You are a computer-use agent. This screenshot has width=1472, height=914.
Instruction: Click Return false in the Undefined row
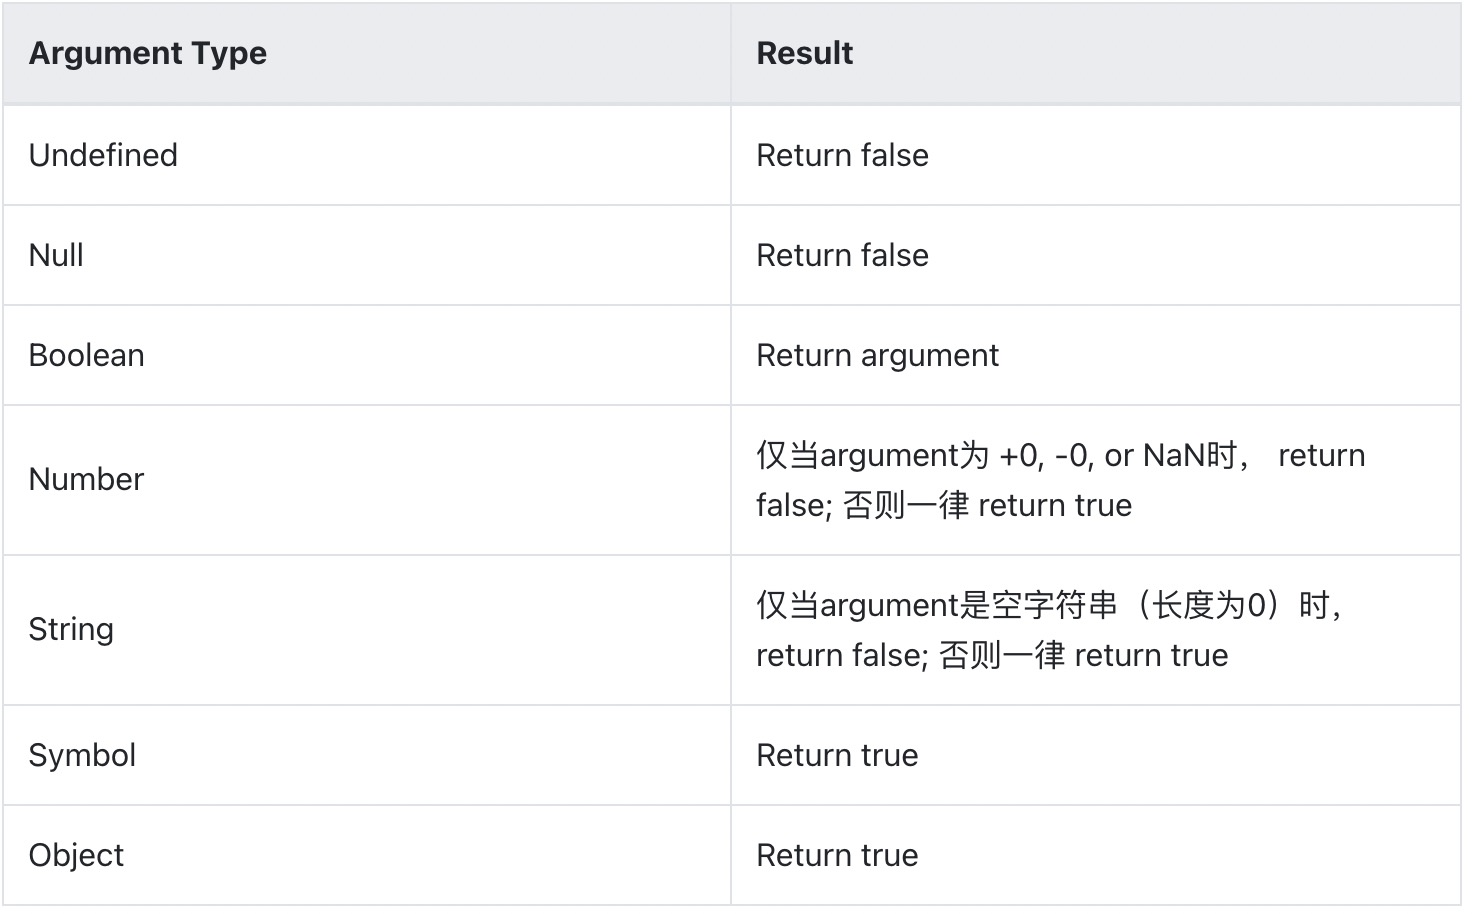(x=842, y=155)
